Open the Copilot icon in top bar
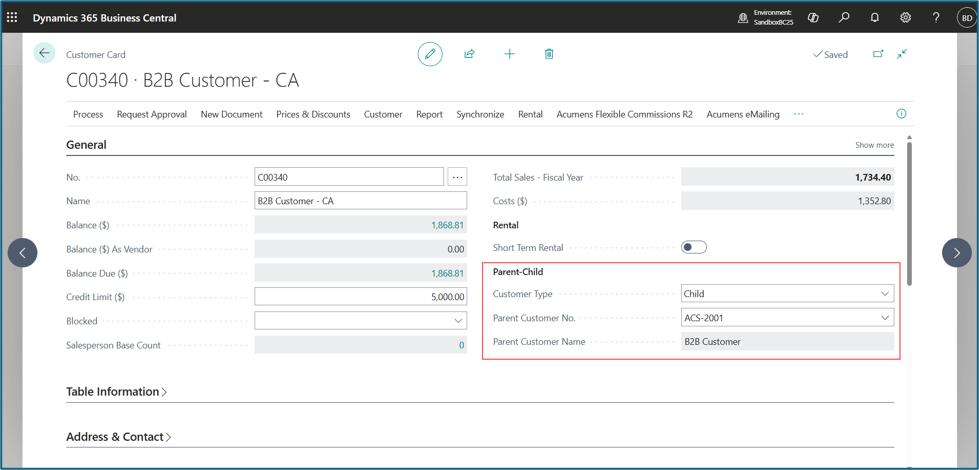 coord(813,18)
